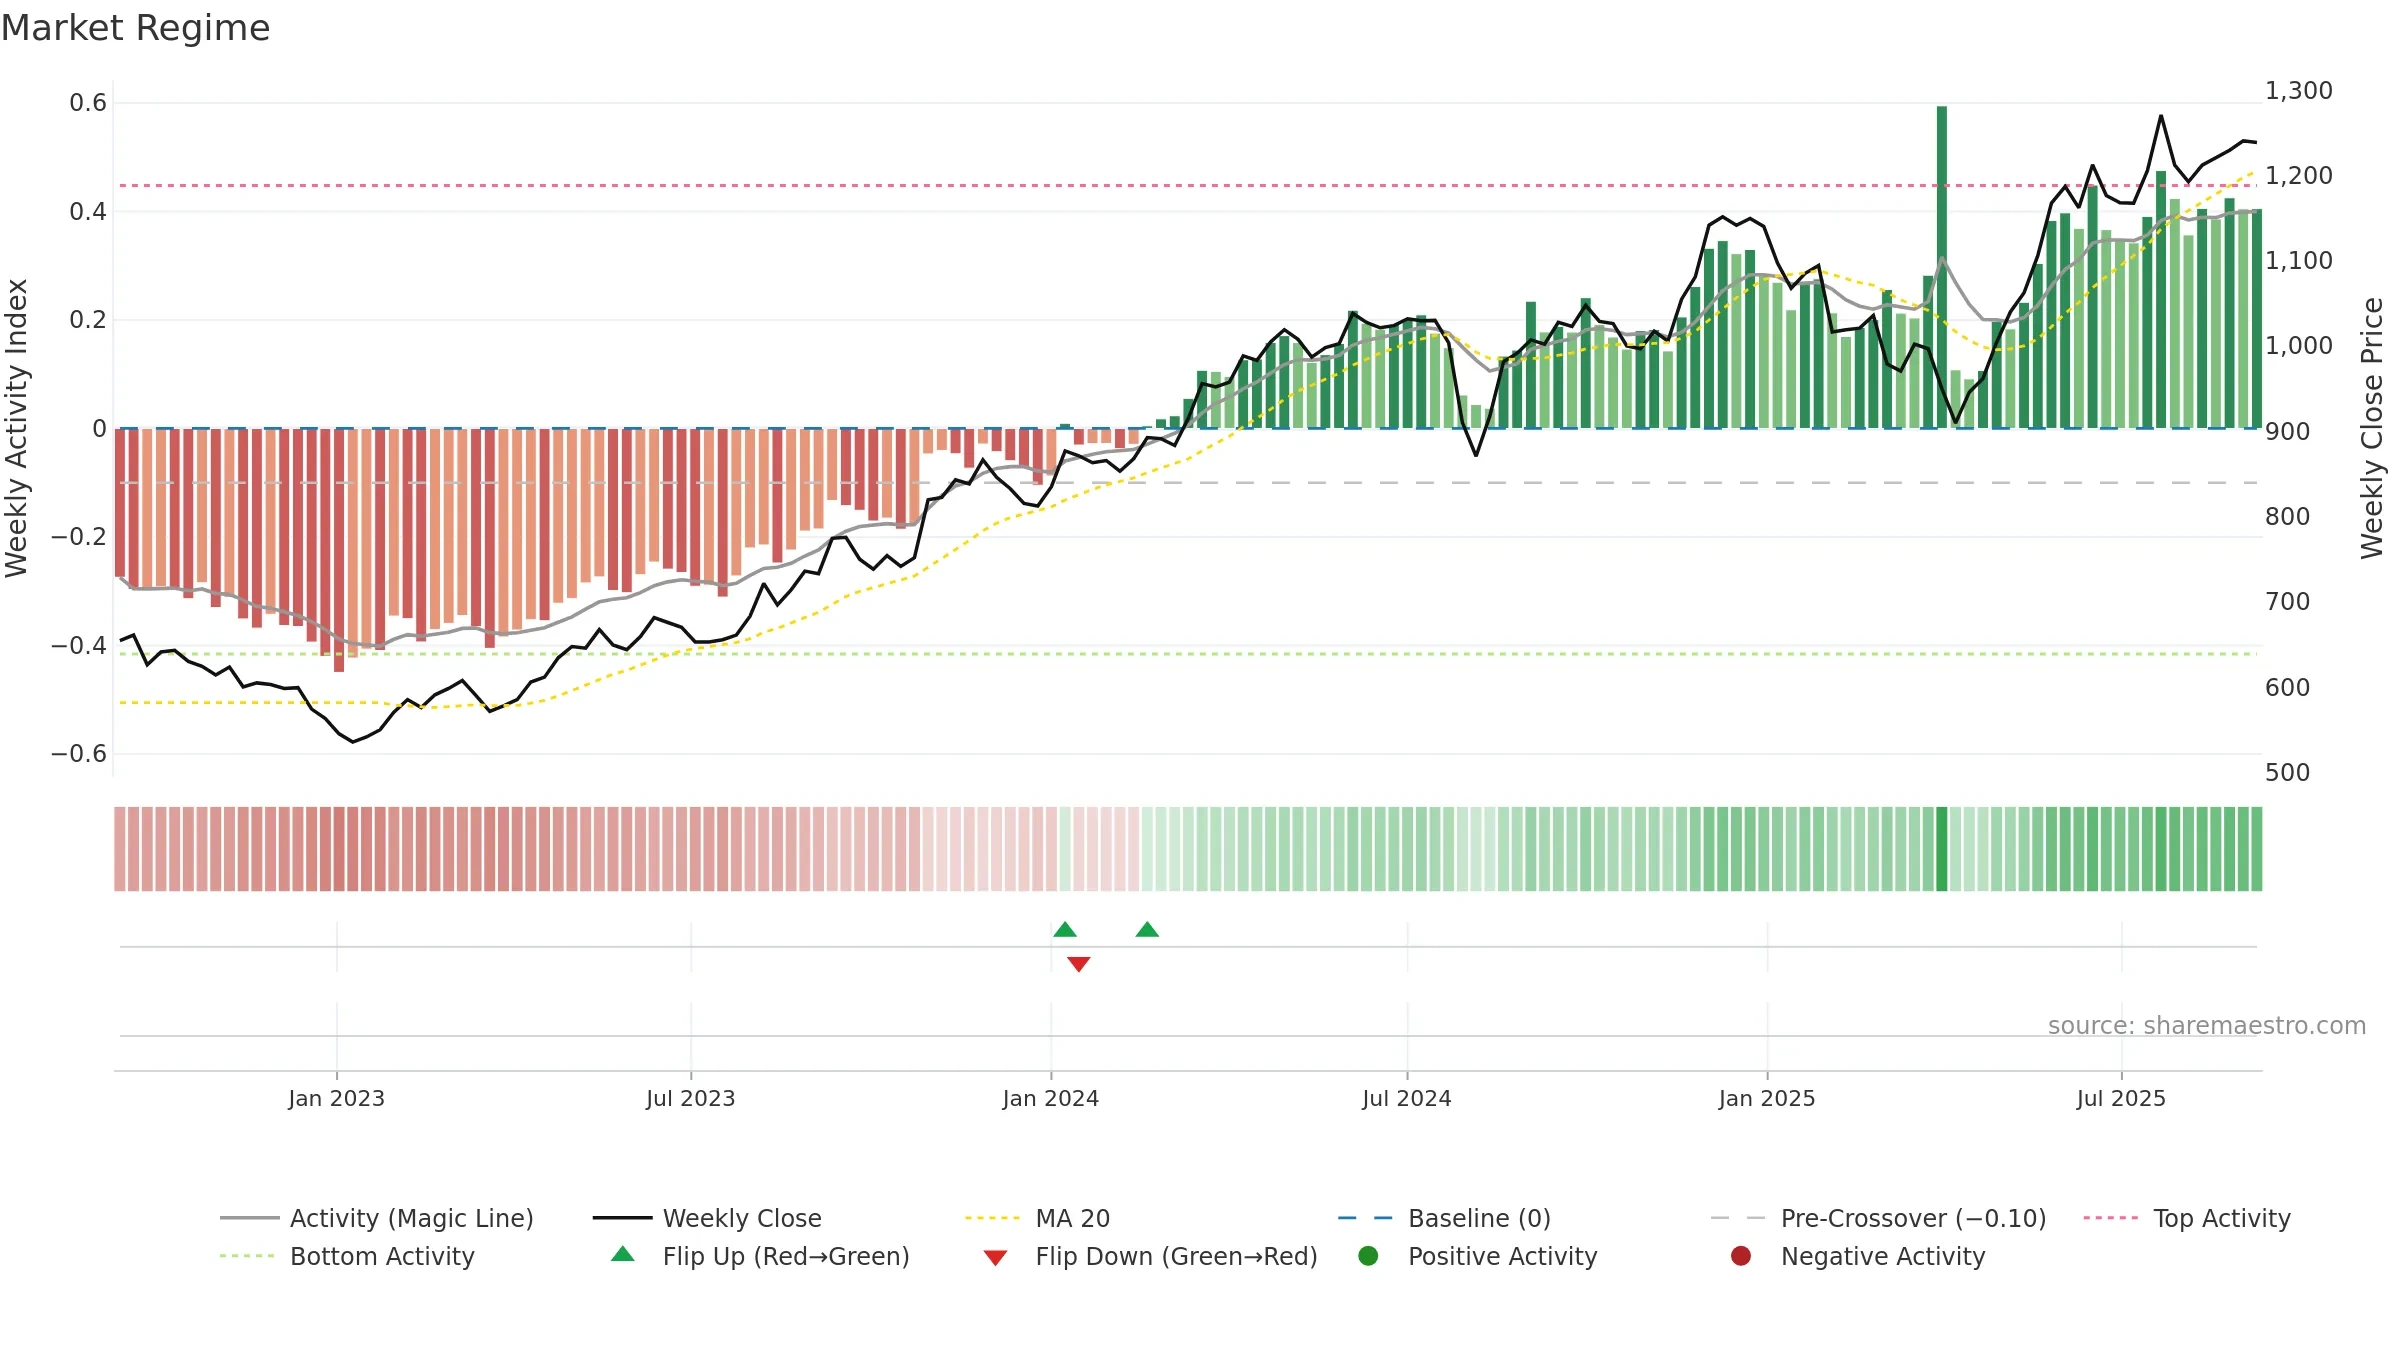Click the Jul 2023 x-axis label
This screenshot has width=2400, height=1350.
pos(691,1098)
